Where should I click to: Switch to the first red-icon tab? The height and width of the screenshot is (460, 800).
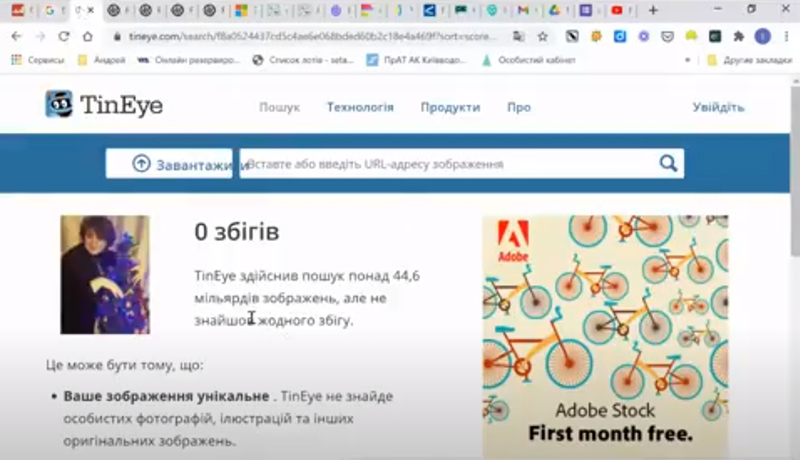click(x=18, y=10)
